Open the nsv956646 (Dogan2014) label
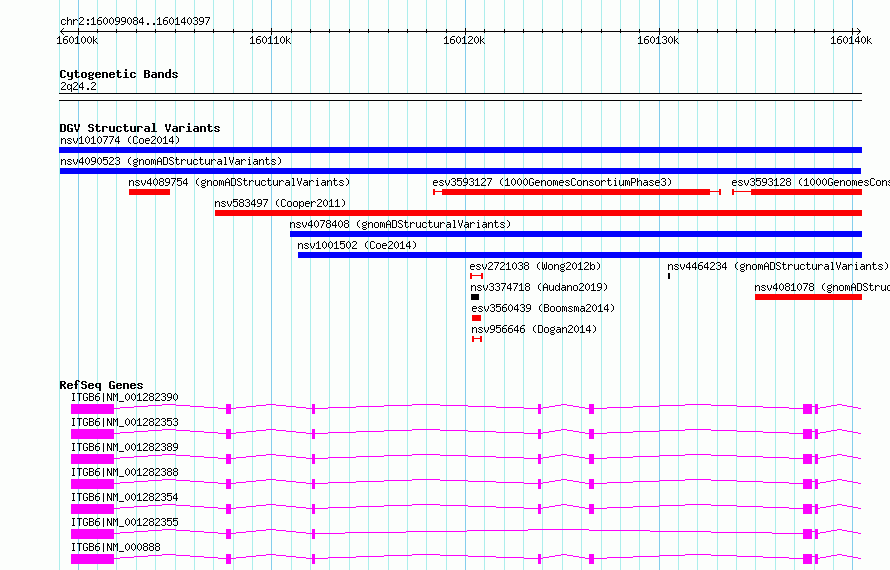The width and height of the screenshot is (890, 570). tap(534, 329)
